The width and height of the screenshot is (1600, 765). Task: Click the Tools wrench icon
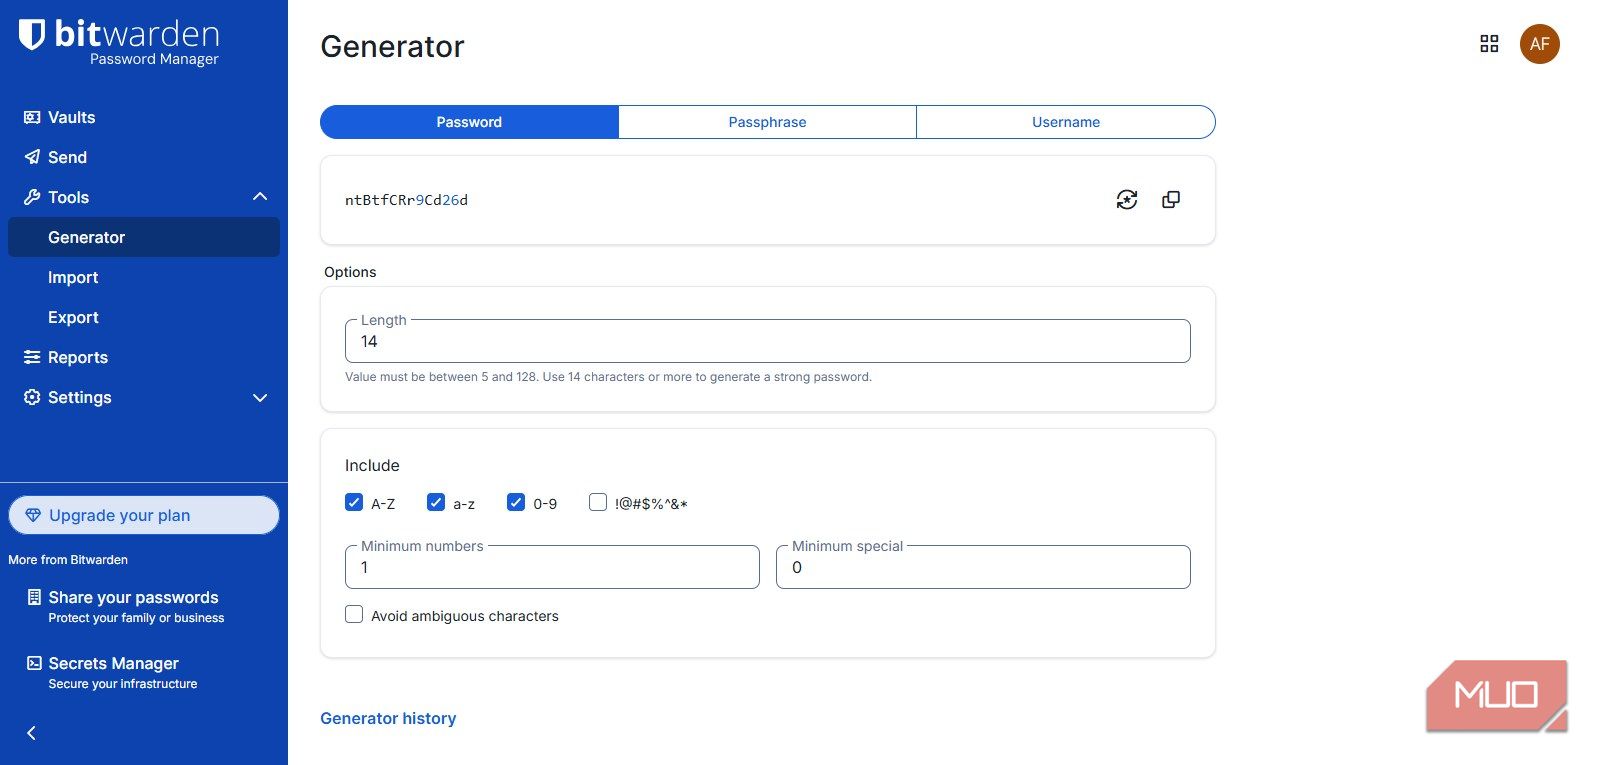coord(32,197)
